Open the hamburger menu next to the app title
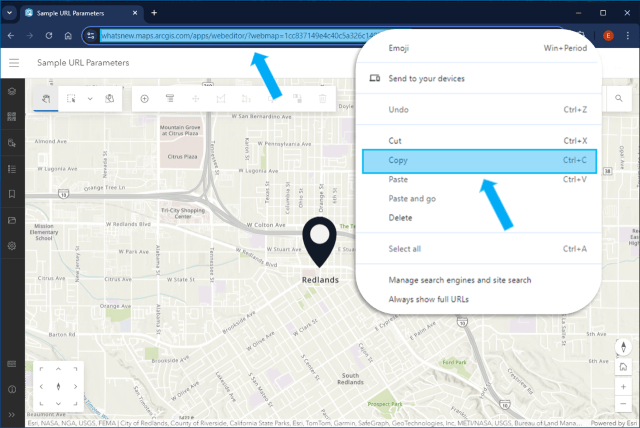Screen dimensions: 640x428 14,62
